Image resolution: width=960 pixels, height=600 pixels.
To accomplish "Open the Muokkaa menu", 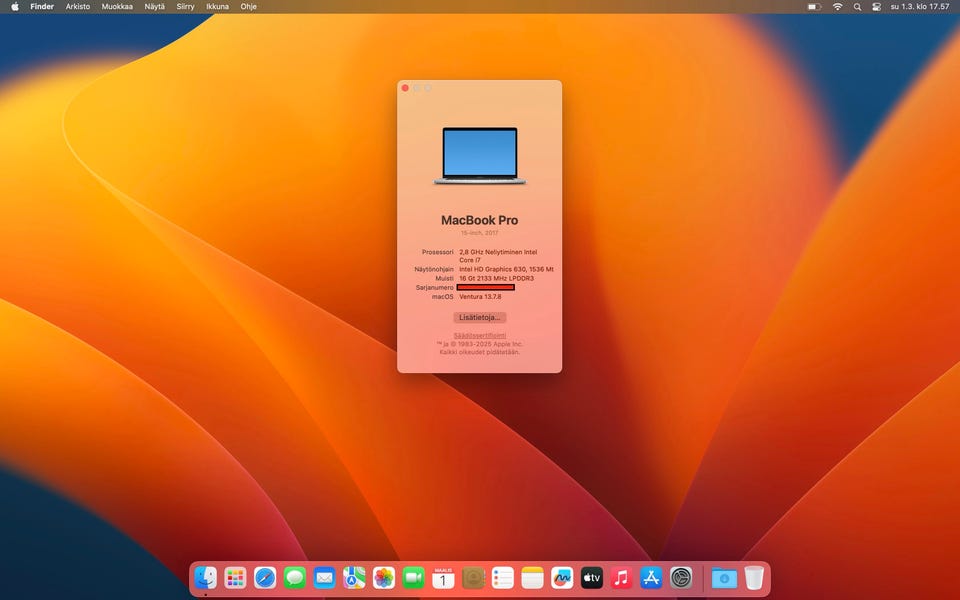I will click(x=117, y=7).
